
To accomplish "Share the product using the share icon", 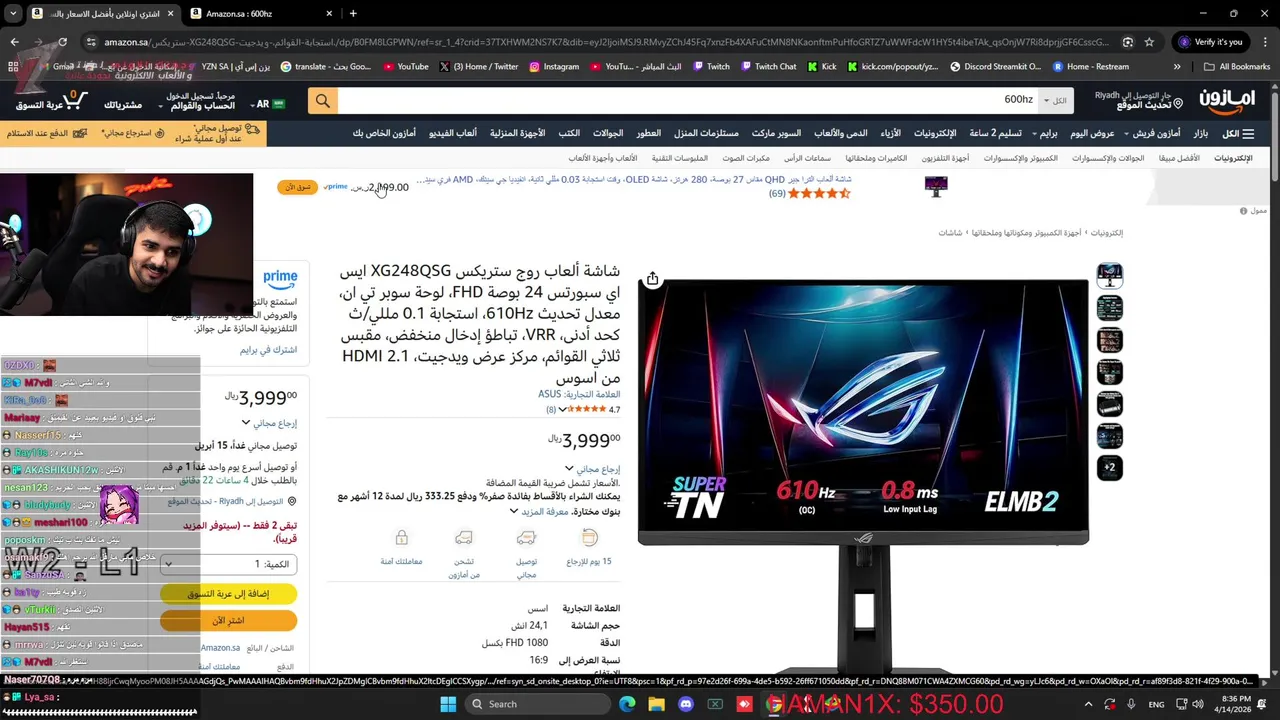I will [652, 279].
